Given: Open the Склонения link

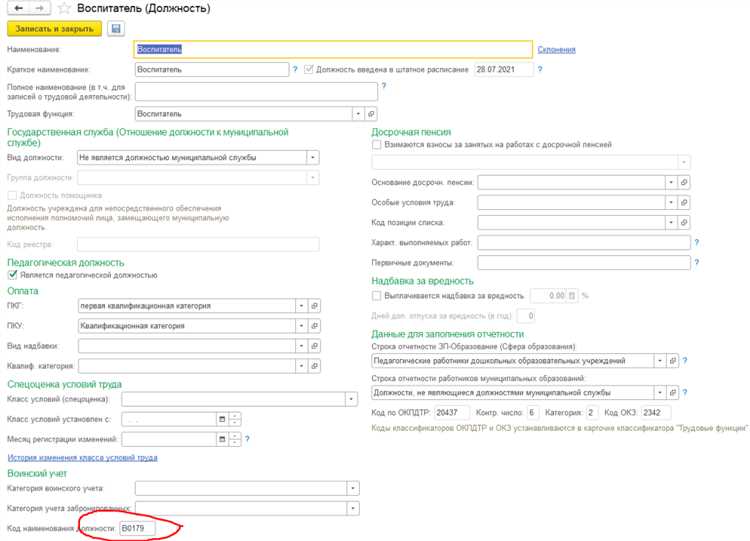Looking at the screenshot, I should click(x=556, y=49).
